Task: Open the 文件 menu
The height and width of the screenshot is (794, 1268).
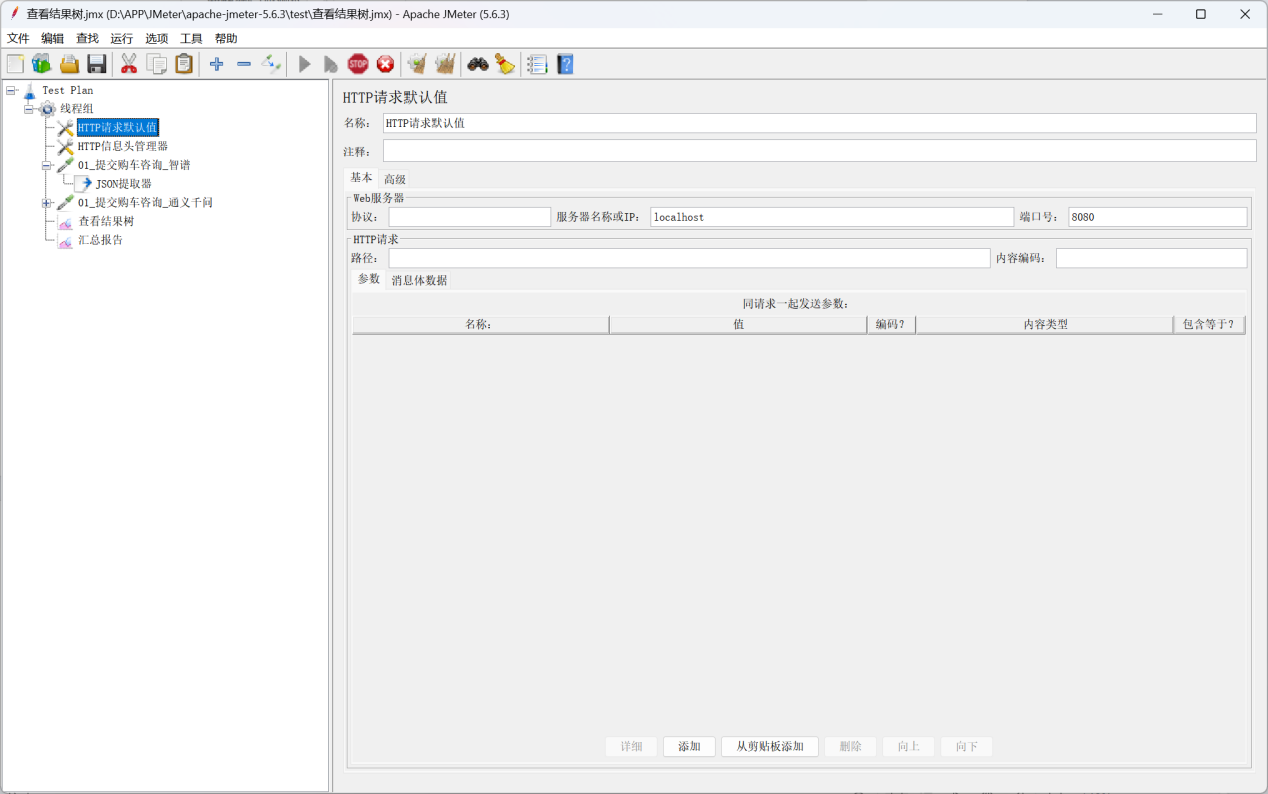Action: coord(18,39)
